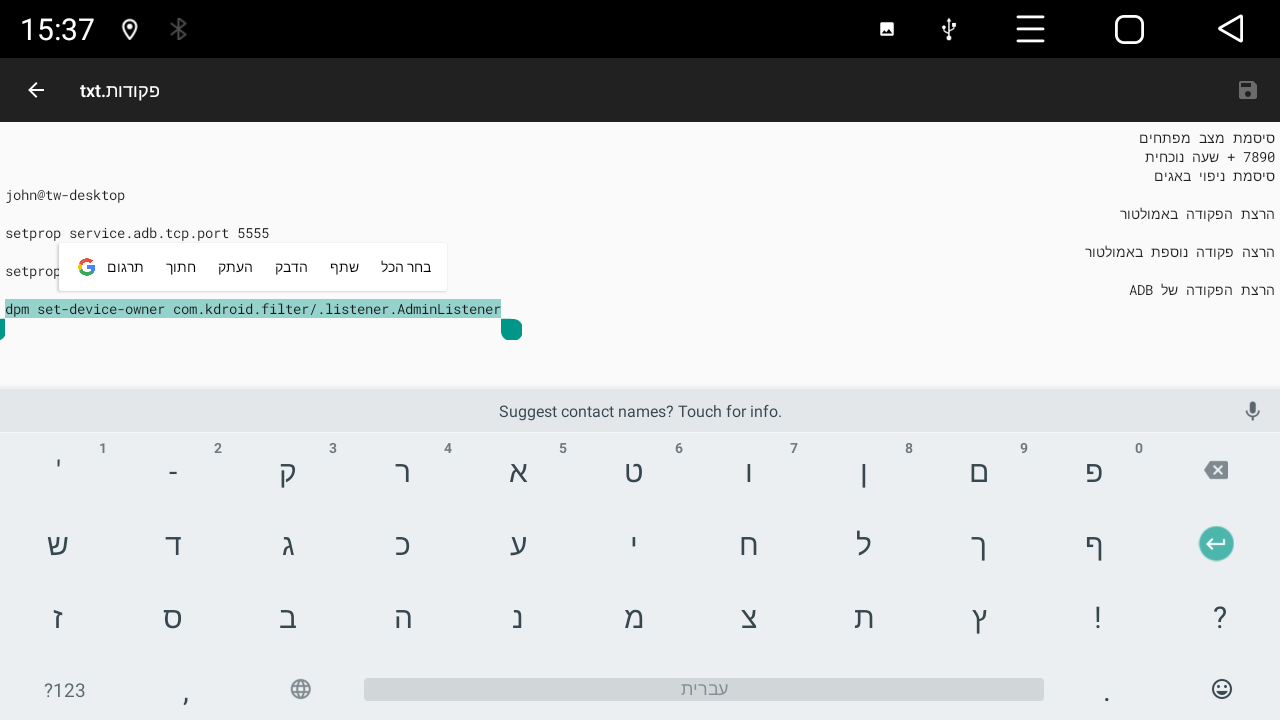Open the emoji keyboard with smiley icon
Viewport: 1280px width, 720px height.
pos(1221,689)
